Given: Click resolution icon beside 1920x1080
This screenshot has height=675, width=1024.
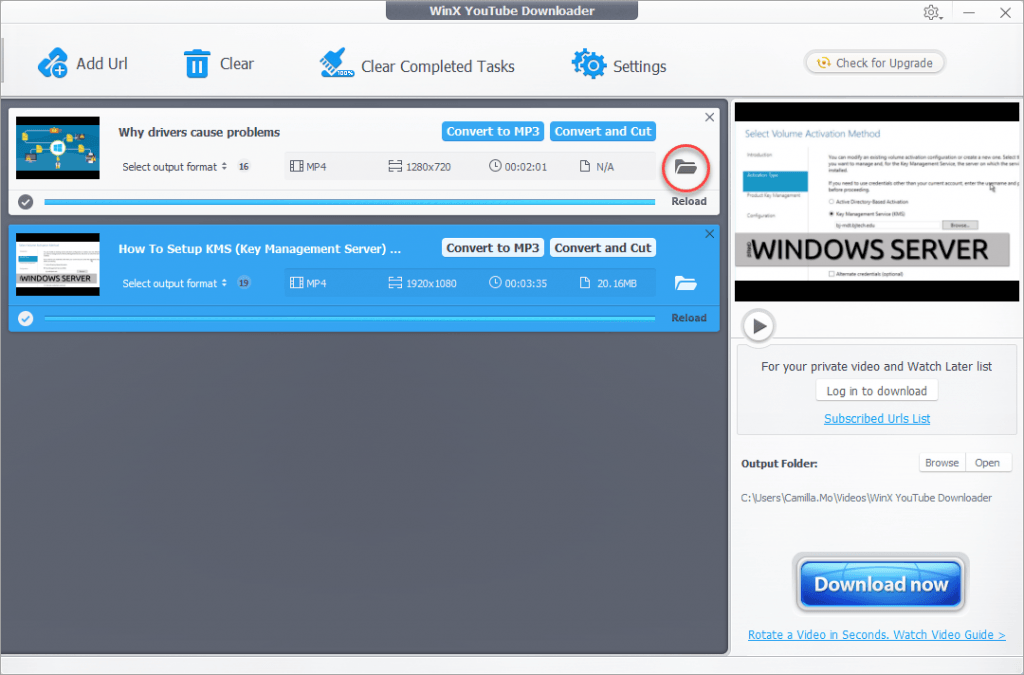Looking at the screenshot, I should click(x=395, y=283).
